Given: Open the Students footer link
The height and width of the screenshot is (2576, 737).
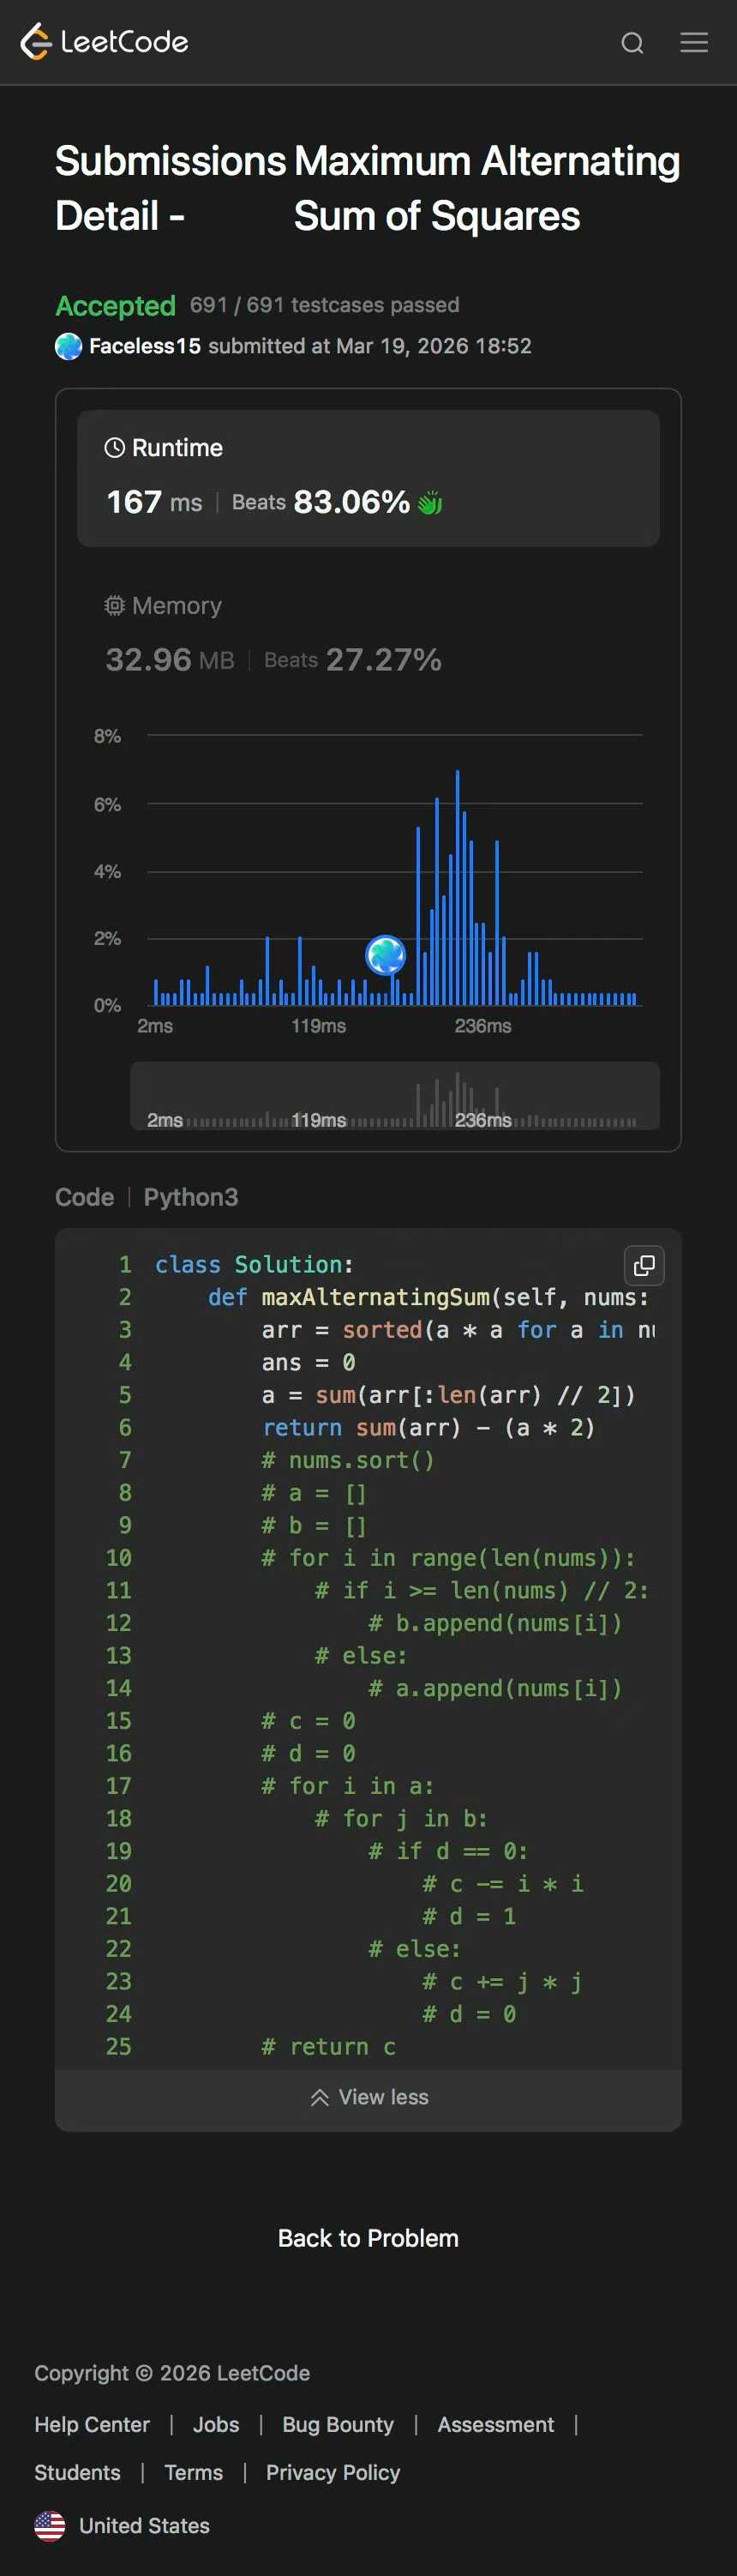Looking at the screenshot, I should (x=77, y=2472).
